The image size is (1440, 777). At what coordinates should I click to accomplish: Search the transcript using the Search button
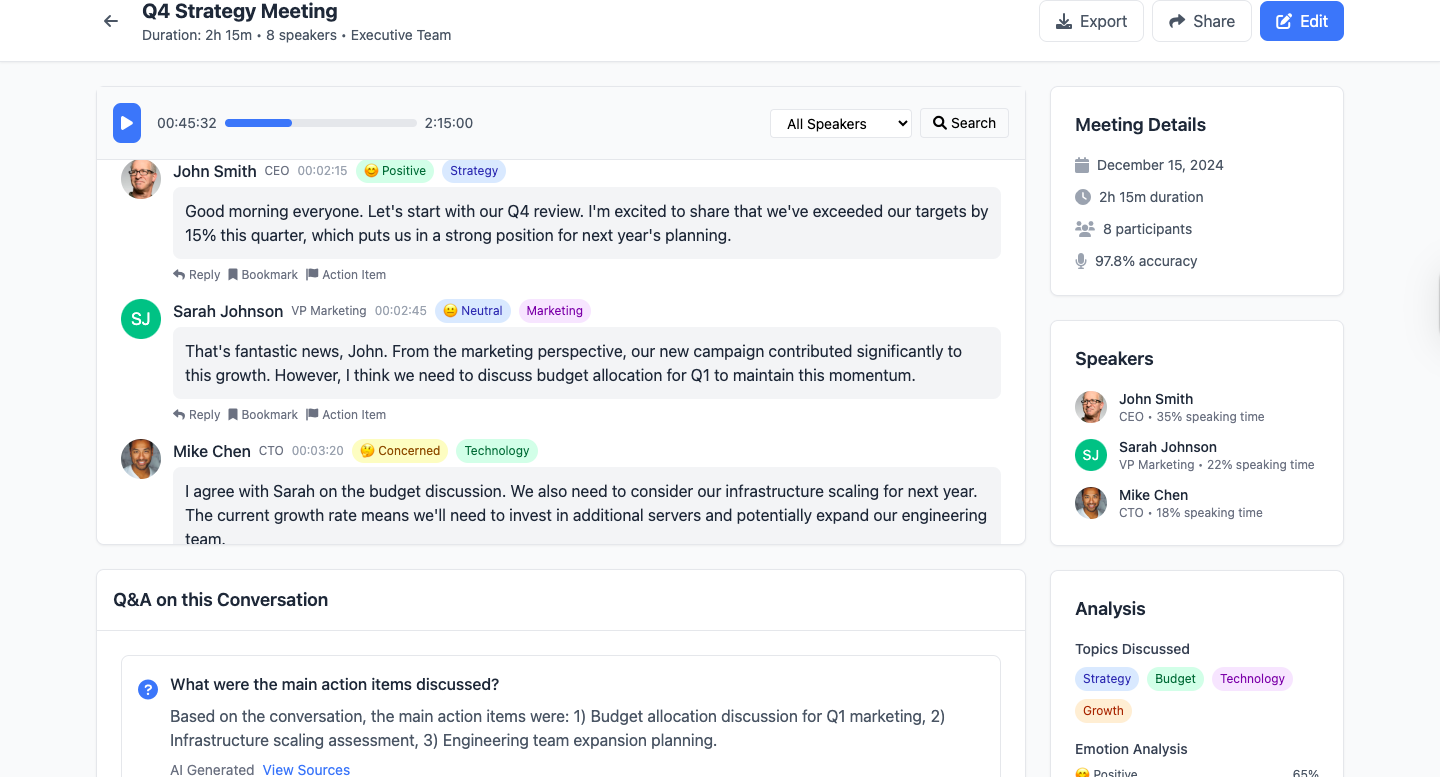tap(964, 123)
